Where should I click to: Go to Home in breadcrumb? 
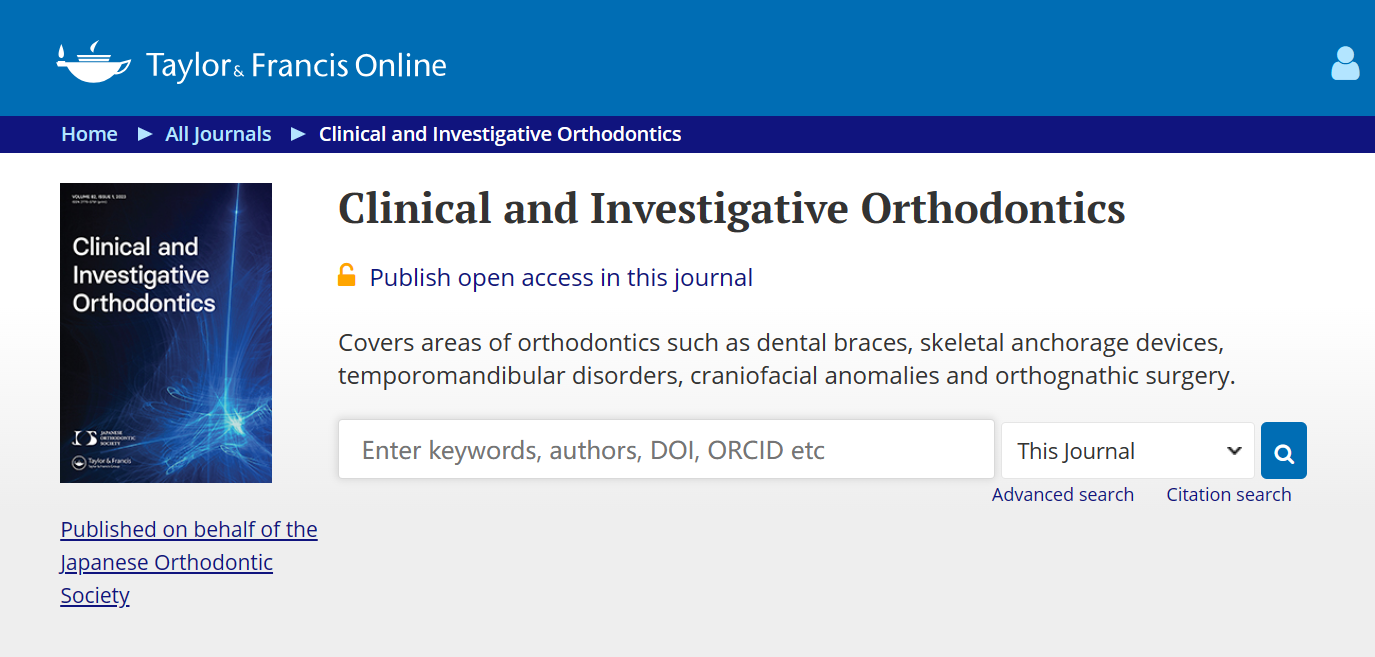pyautogui.click(x=89, y=134)
